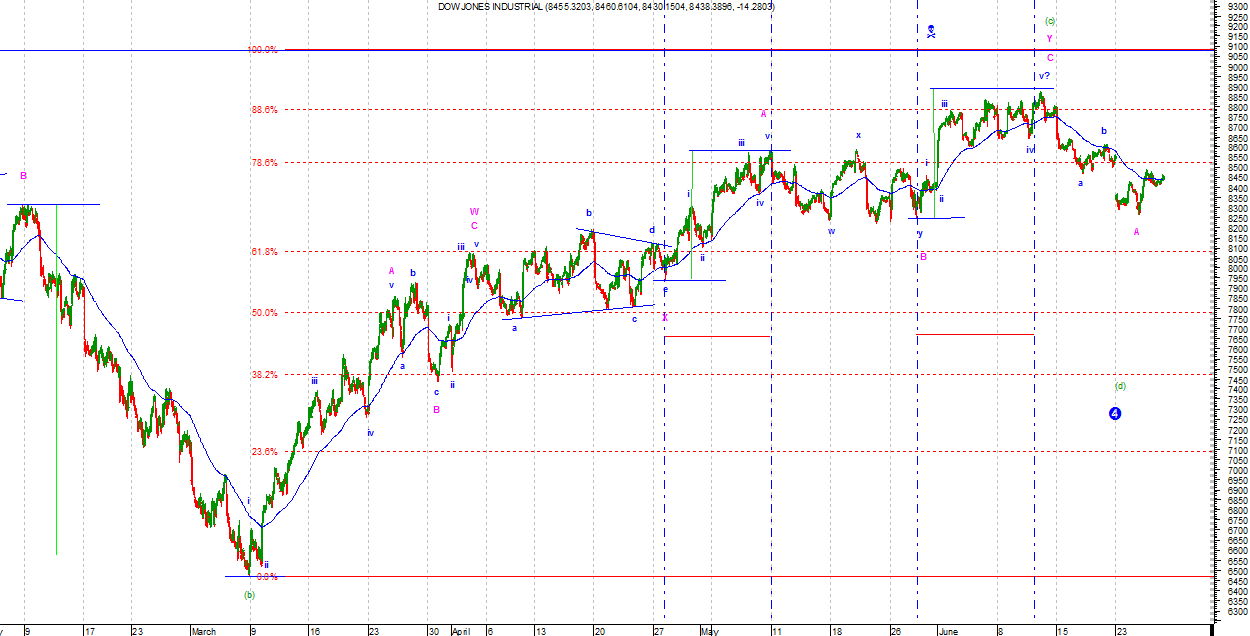Click the skull and crossbones marker icon

tap(930, 31)
